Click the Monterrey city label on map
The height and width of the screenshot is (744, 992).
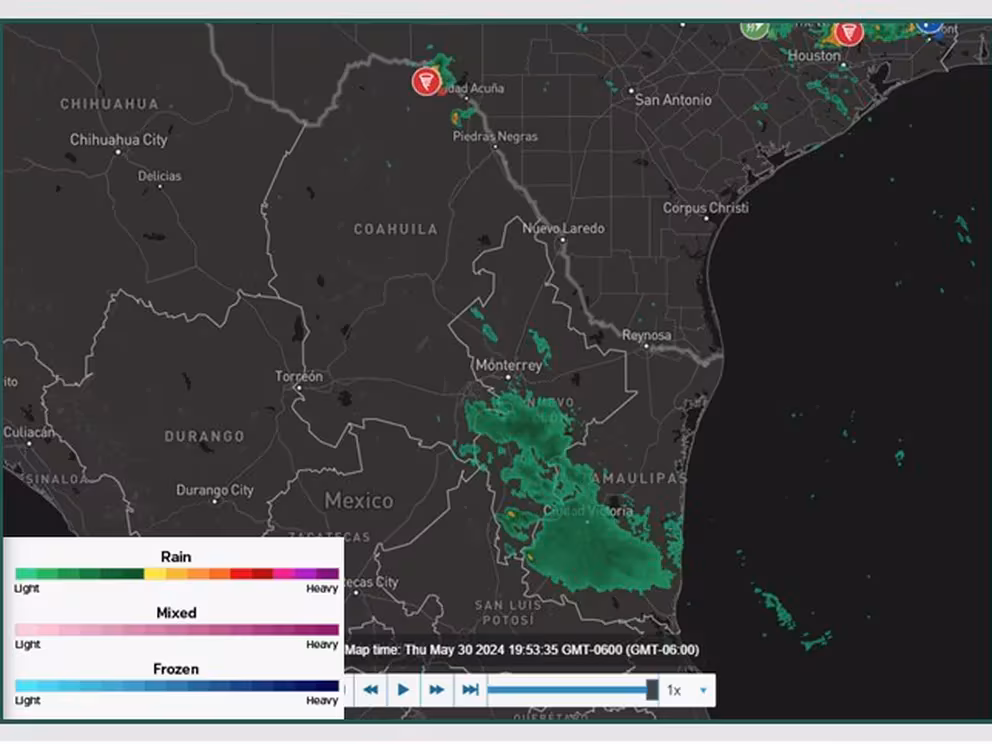pyautogui.click(x=508, y=366)
